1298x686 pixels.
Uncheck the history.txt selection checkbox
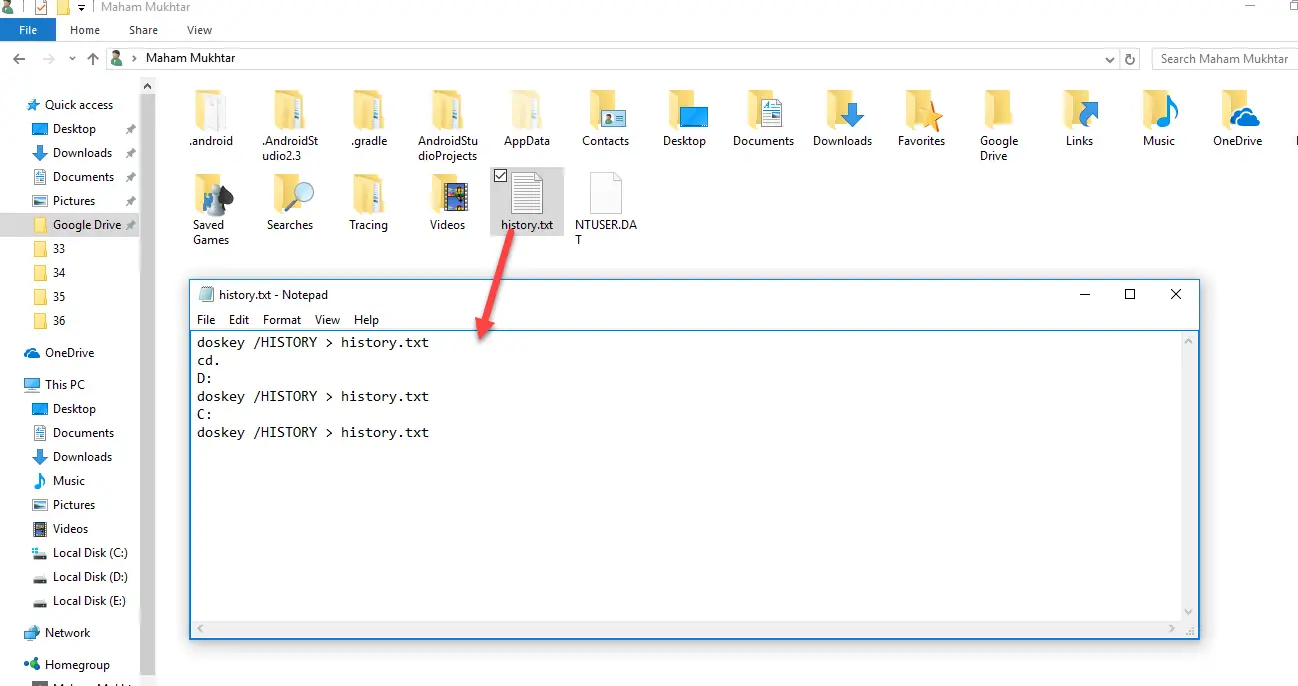500,174
